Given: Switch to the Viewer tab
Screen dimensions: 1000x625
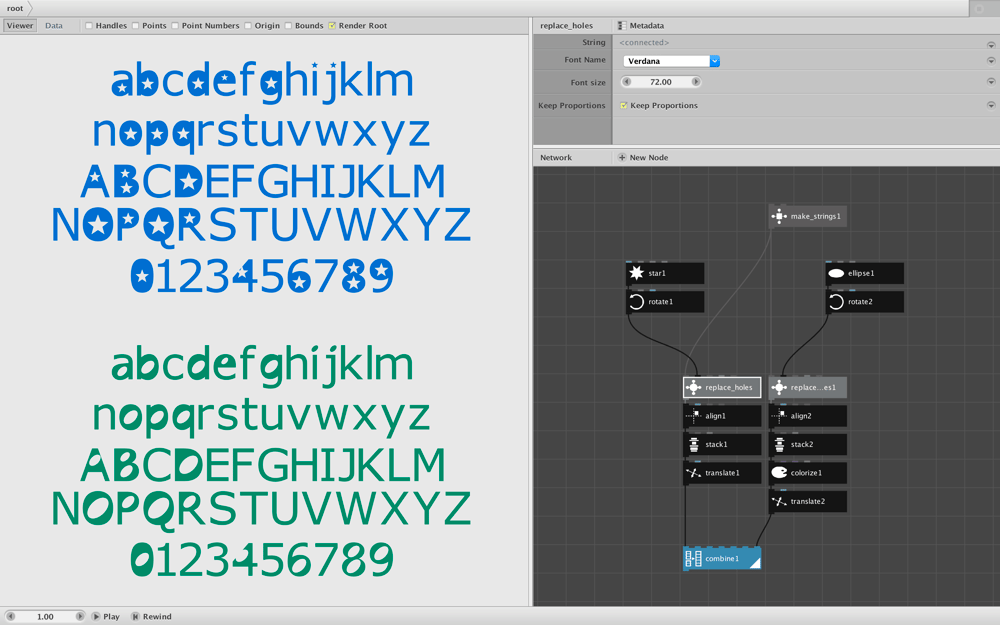Looking at the screenshot, I should coord(20,26).
